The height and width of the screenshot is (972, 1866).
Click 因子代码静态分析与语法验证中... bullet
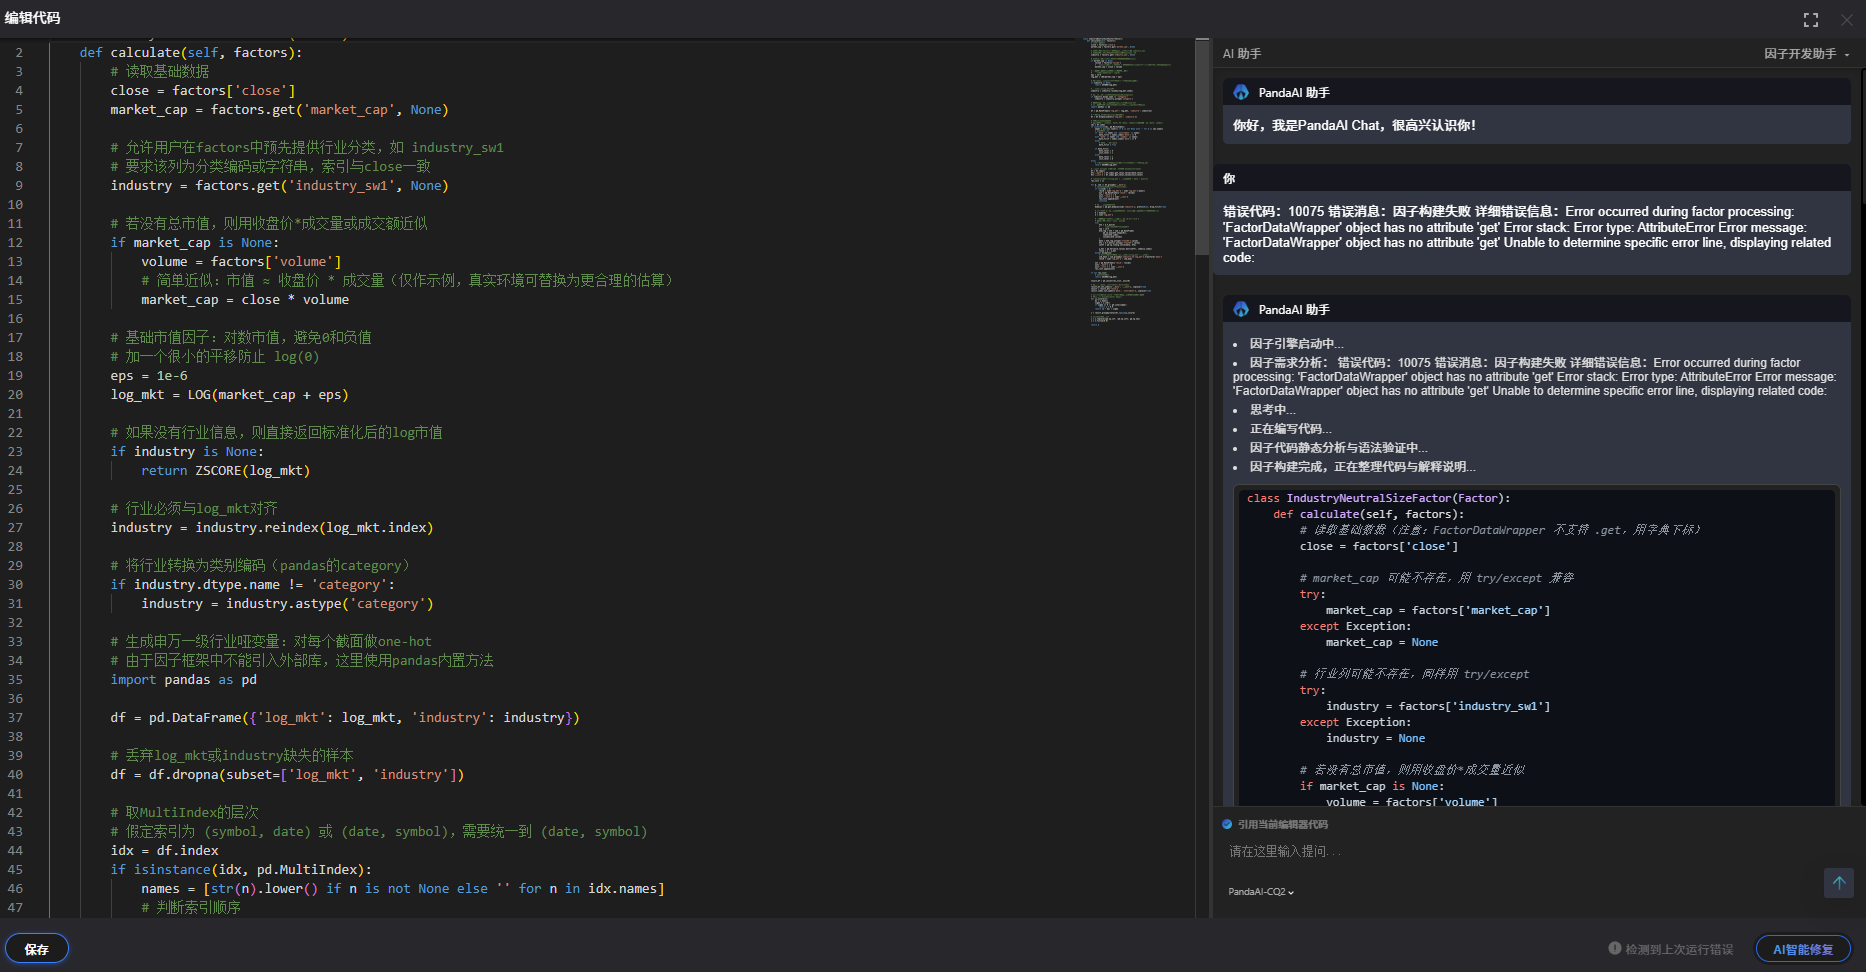[x=1338, y=448]
